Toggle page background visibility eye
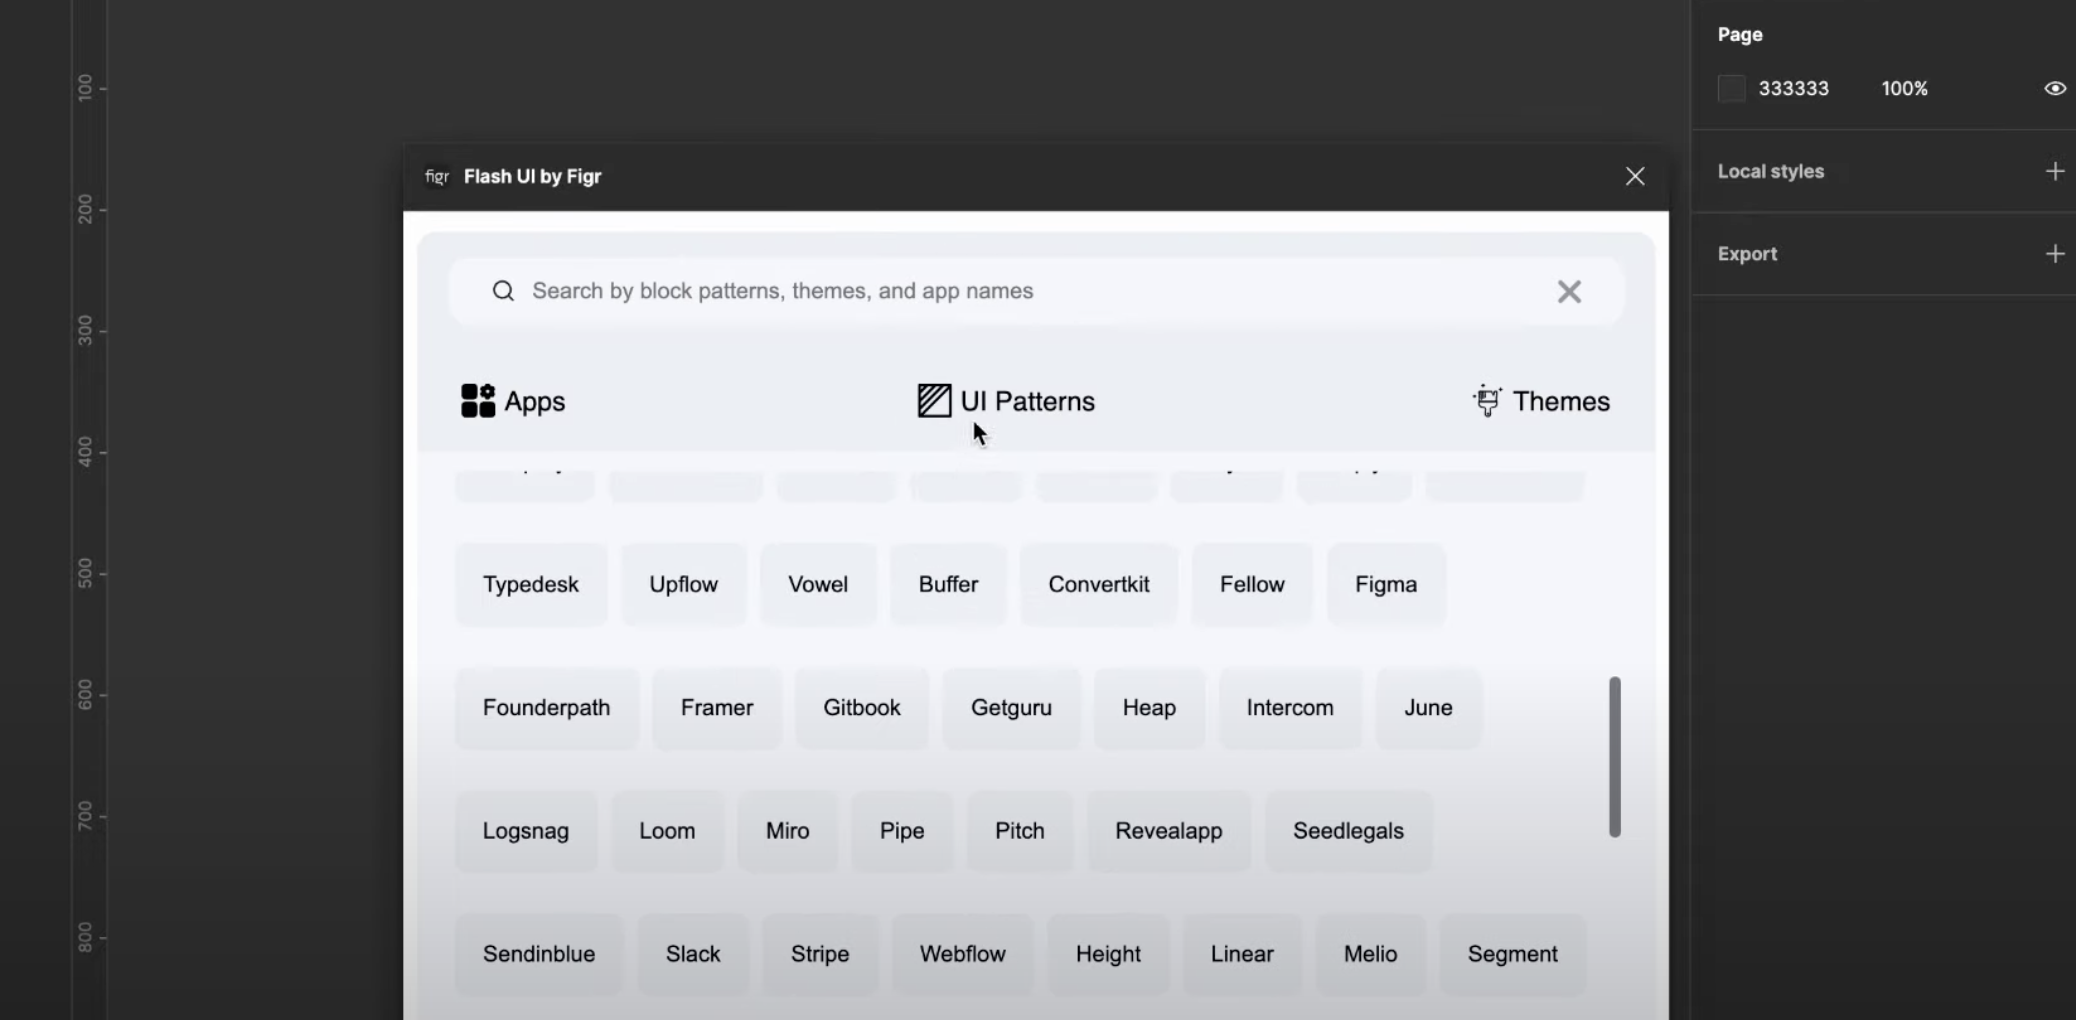 coord(2055,88)
